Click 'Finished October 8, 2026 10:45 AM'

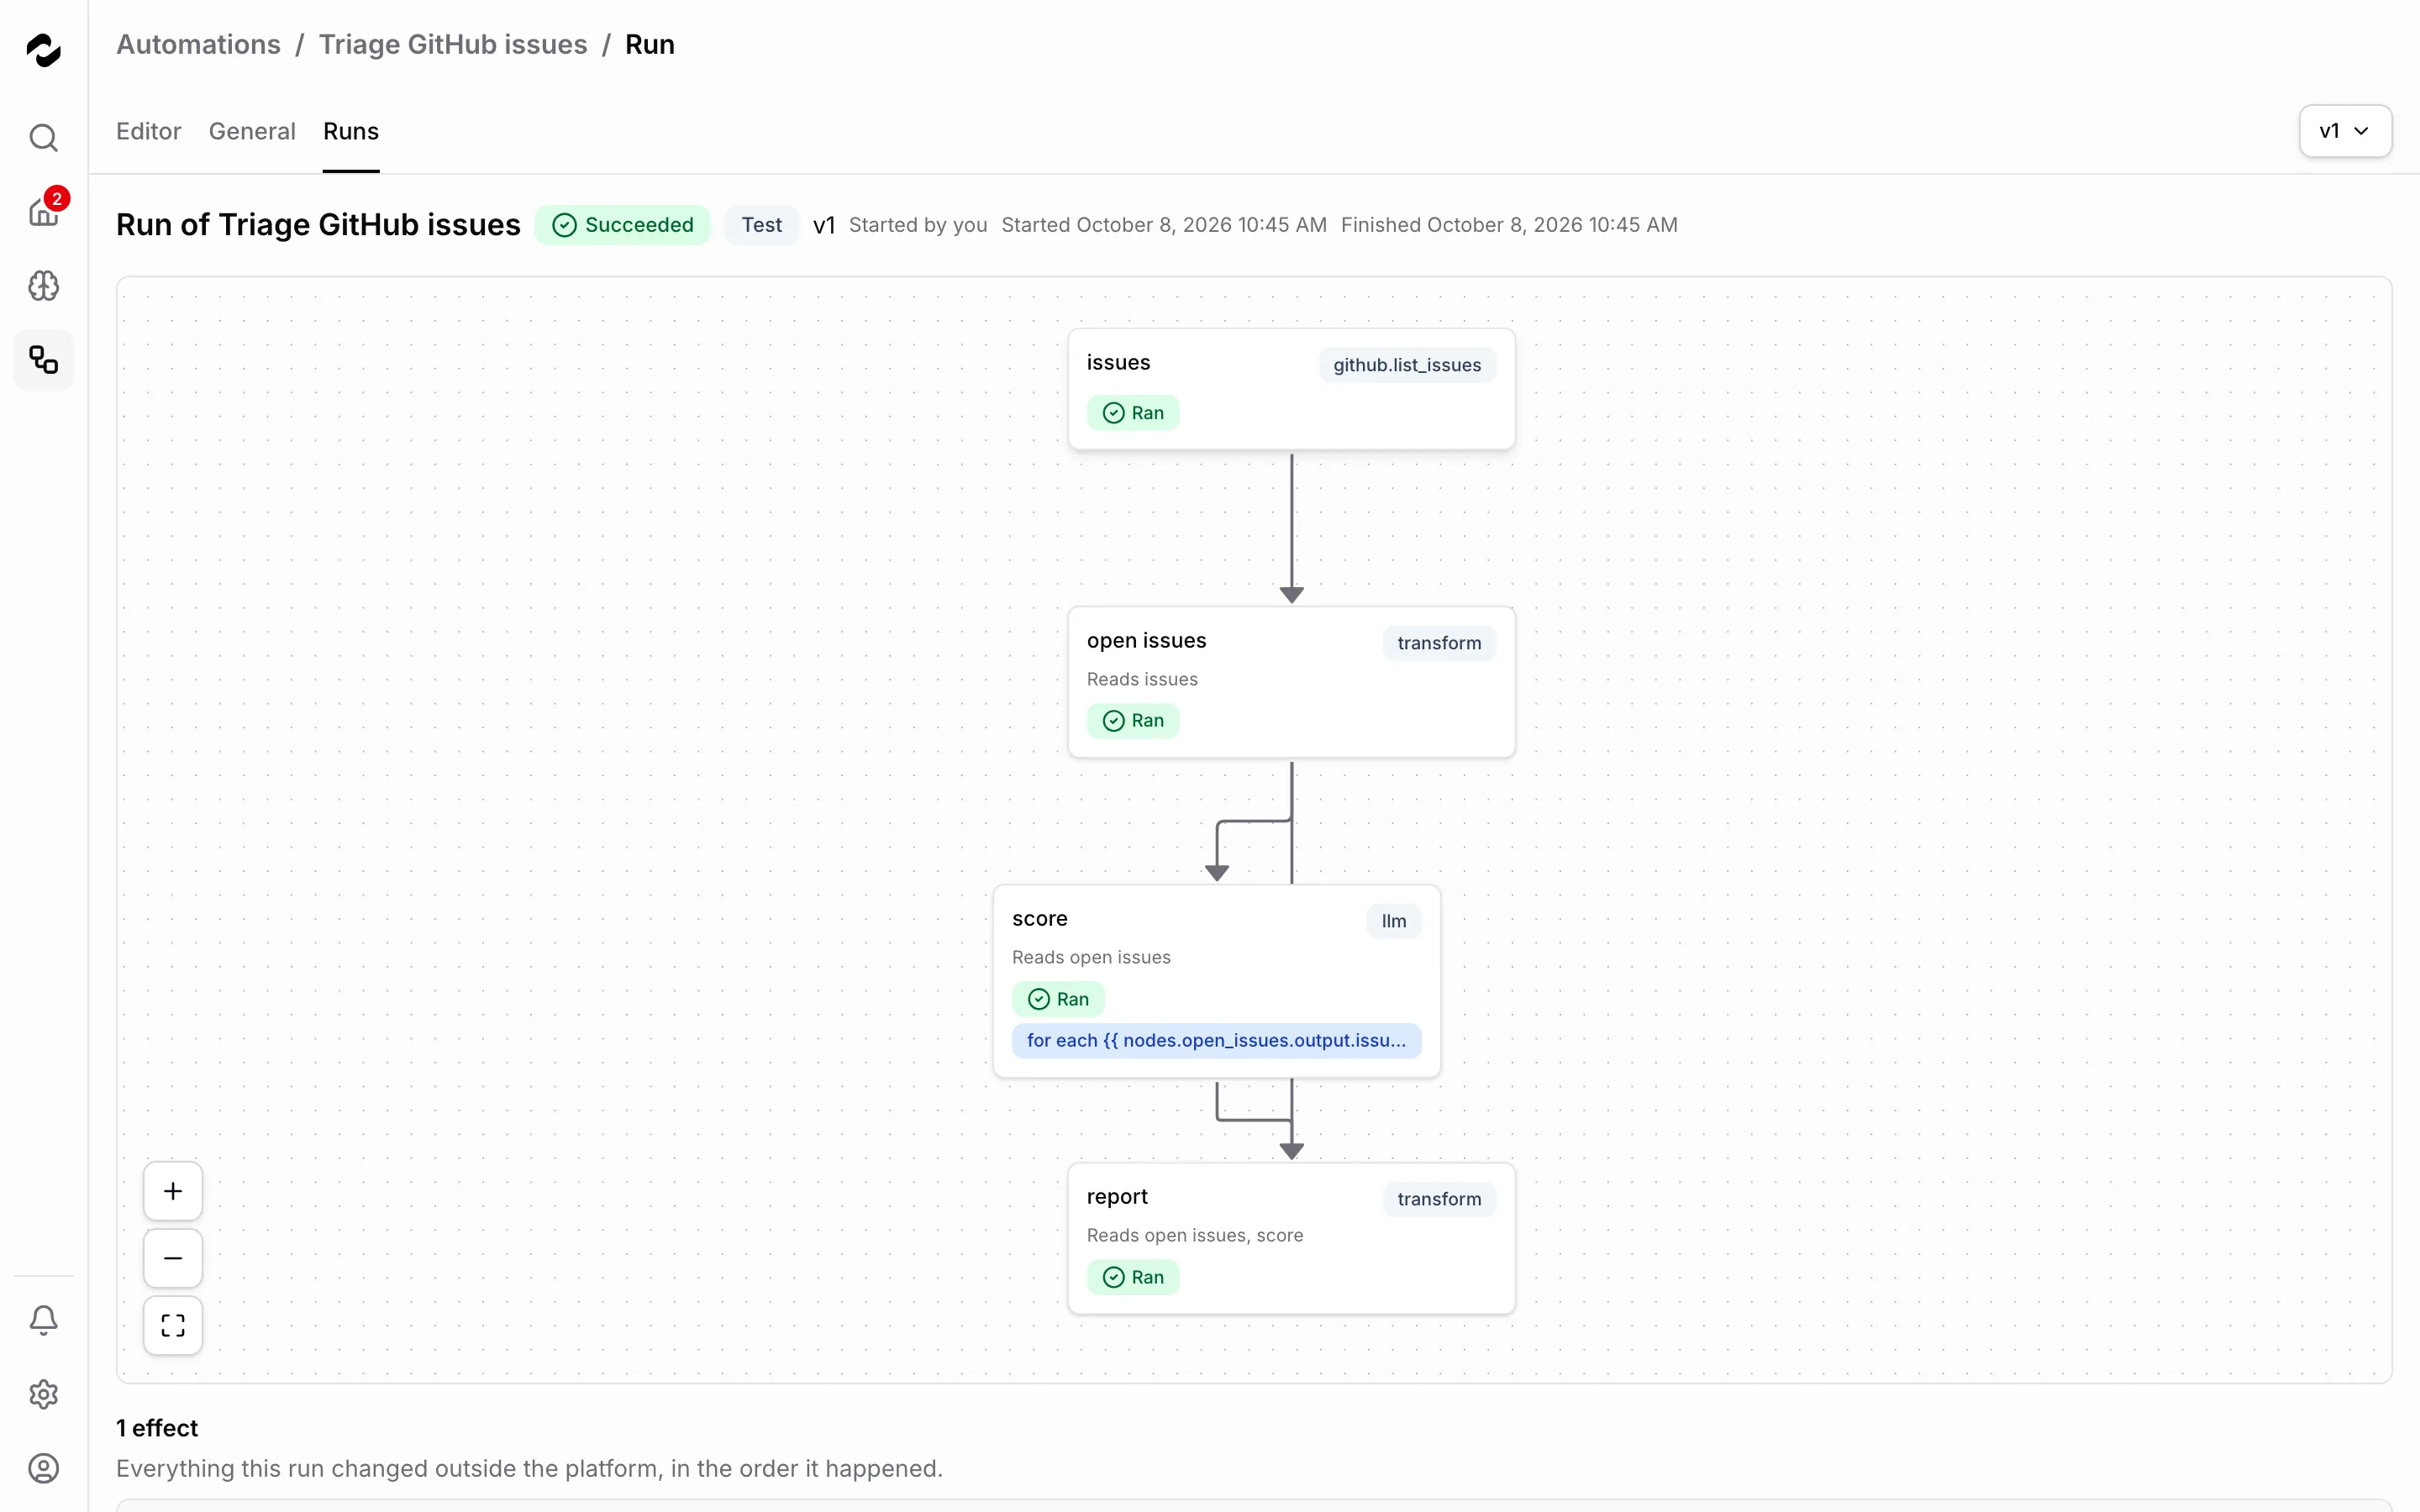point(1509,225)
